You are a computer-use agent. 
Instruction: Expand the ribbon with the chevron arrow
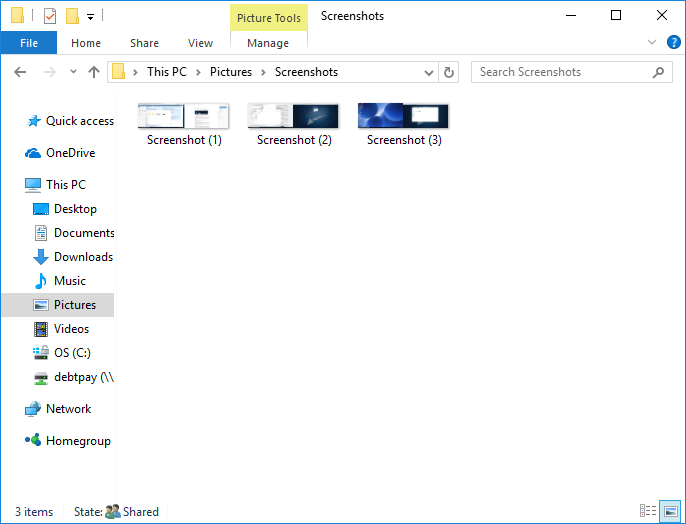tap(652, 42)
